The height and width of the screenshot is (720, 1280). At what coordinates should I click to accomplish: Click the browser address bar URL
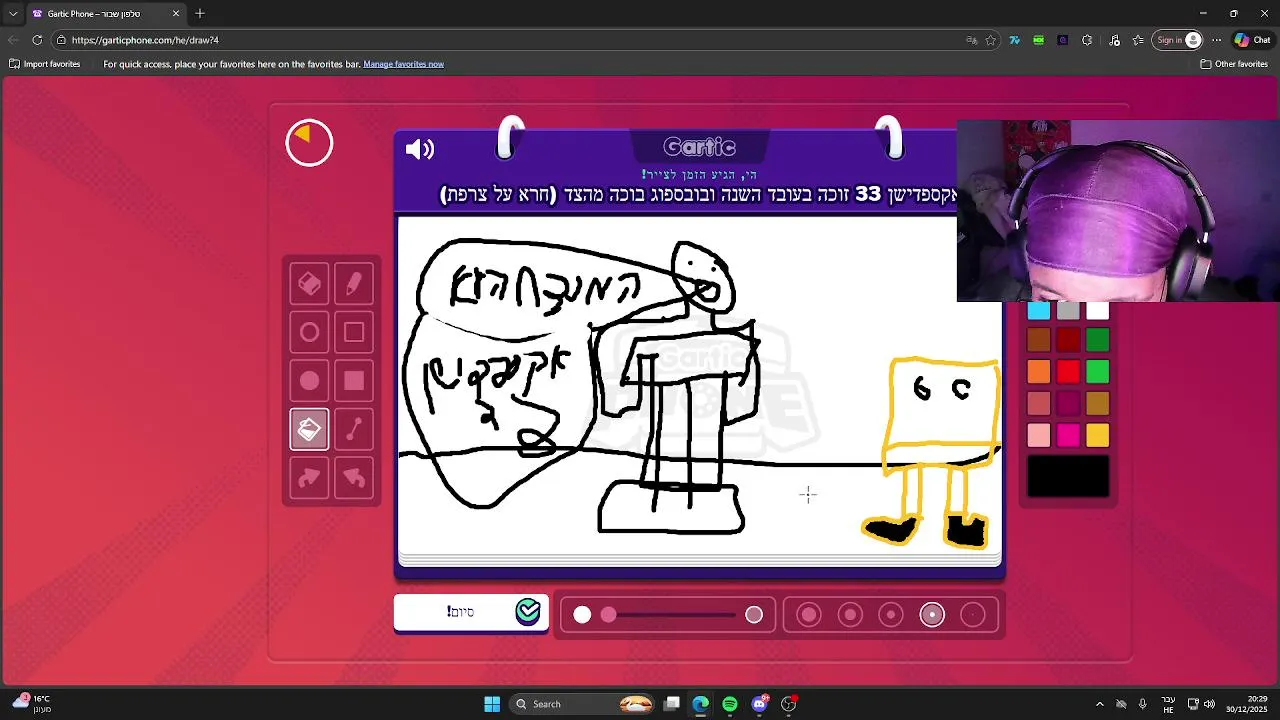[x=145, y=40]
